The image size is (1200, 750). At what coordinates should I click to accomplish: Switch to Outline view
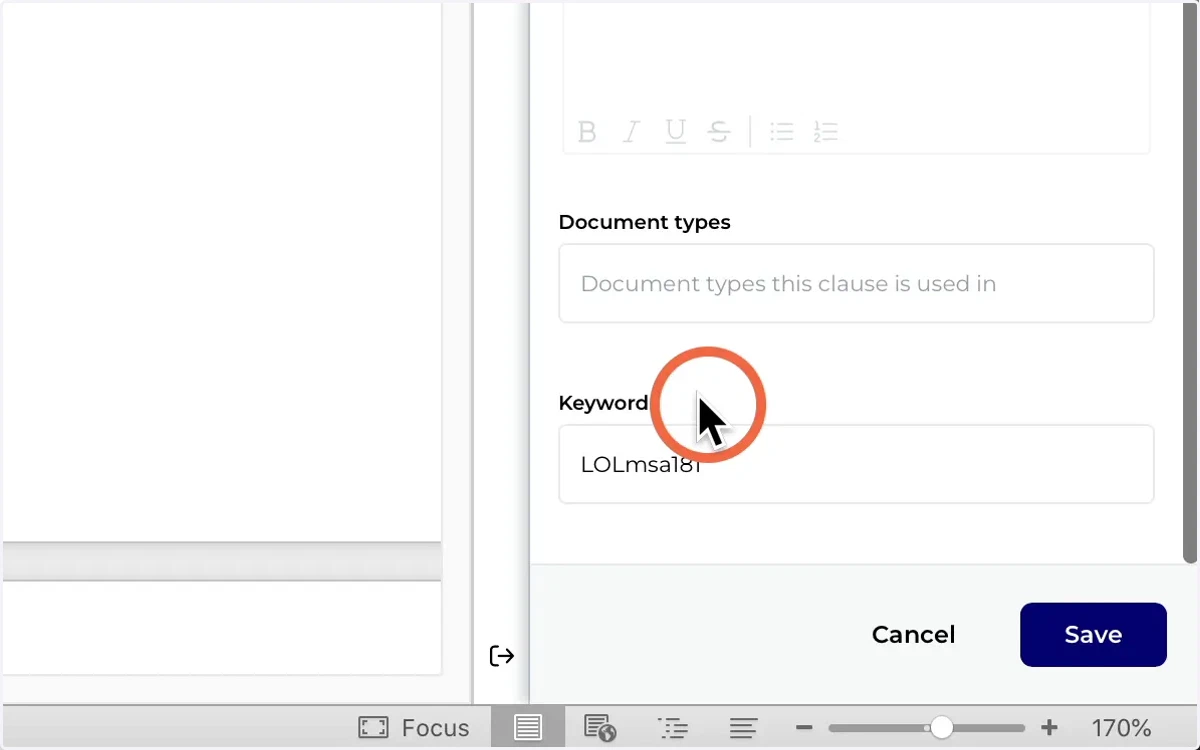click(x=673, y=728)
